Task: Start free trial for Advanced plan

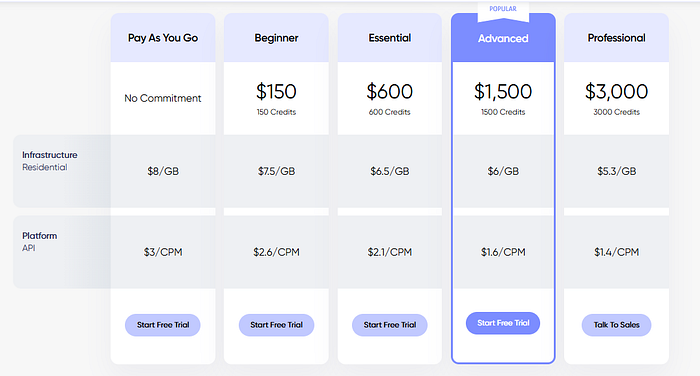Action: click(x=503, y=323)
